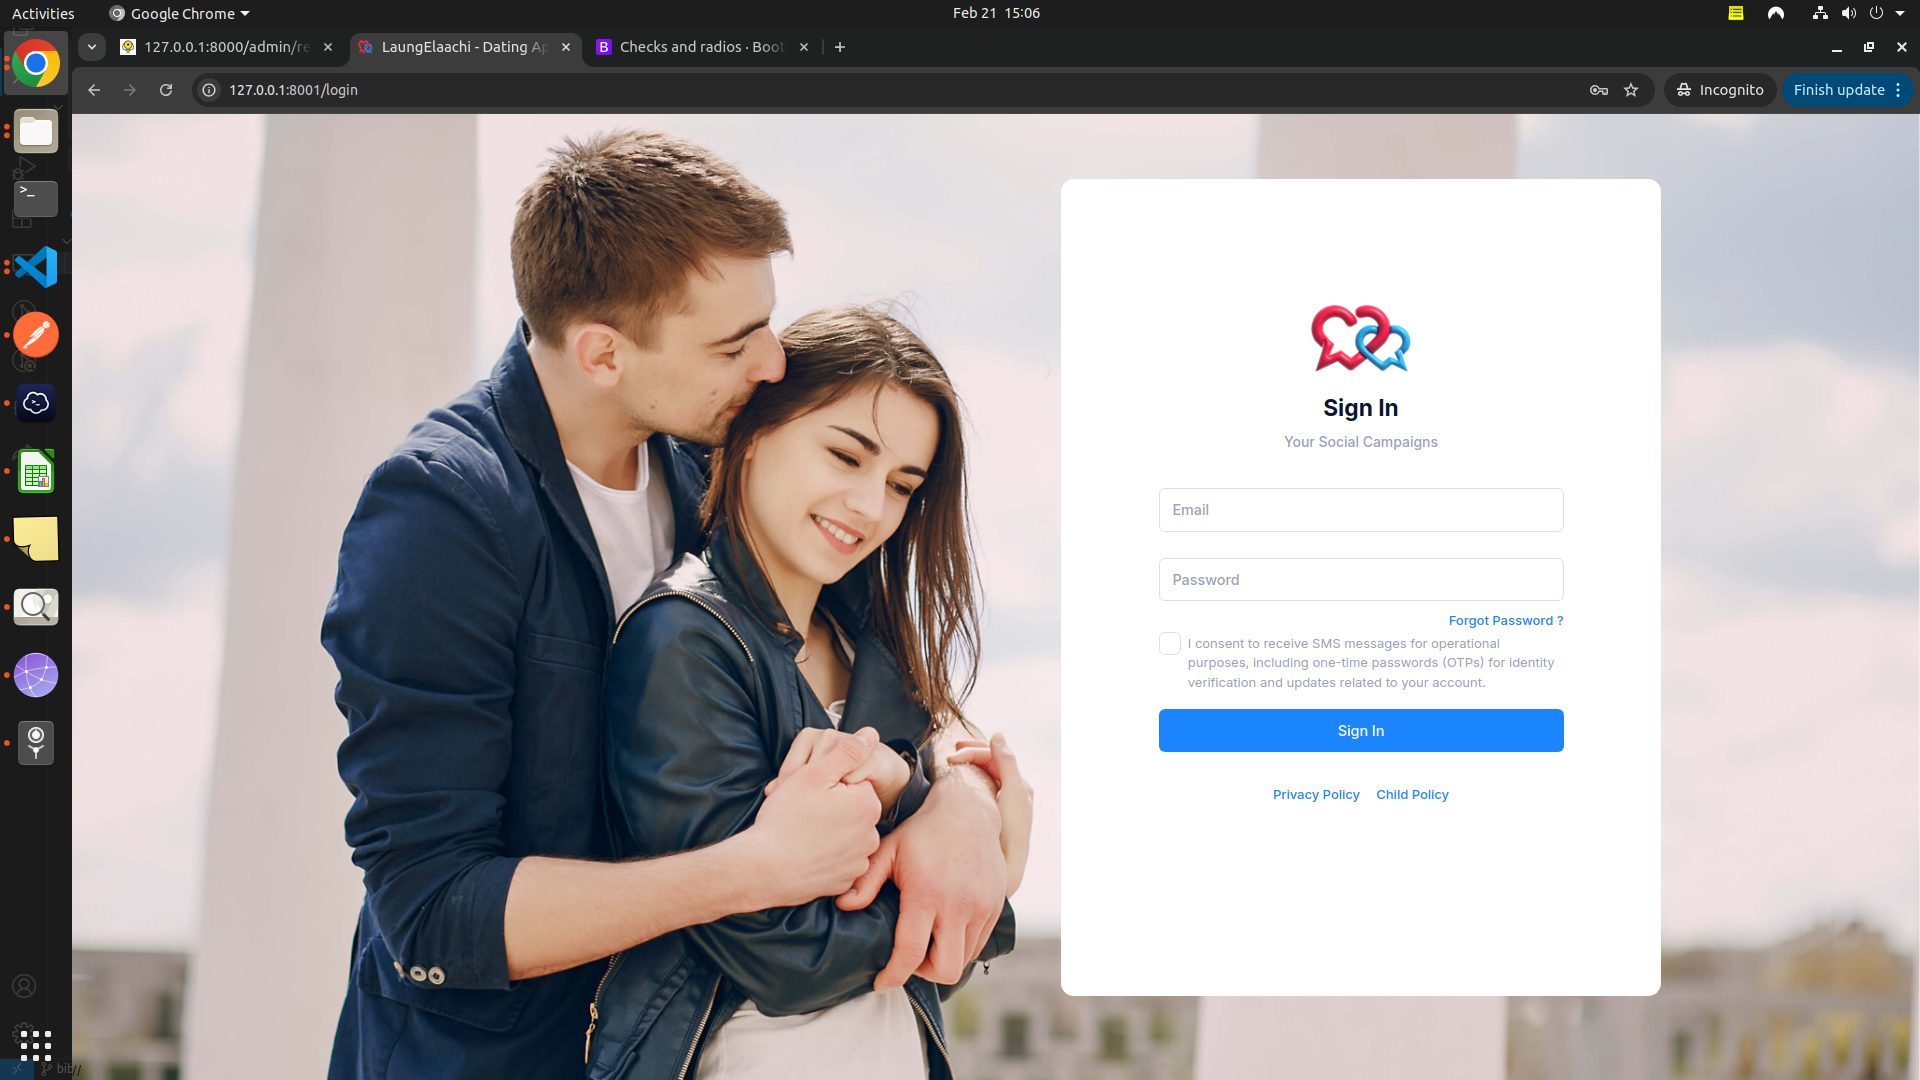Reload the login page
This screenshot has height=1080, width=1920.
[x=166, y=90]
